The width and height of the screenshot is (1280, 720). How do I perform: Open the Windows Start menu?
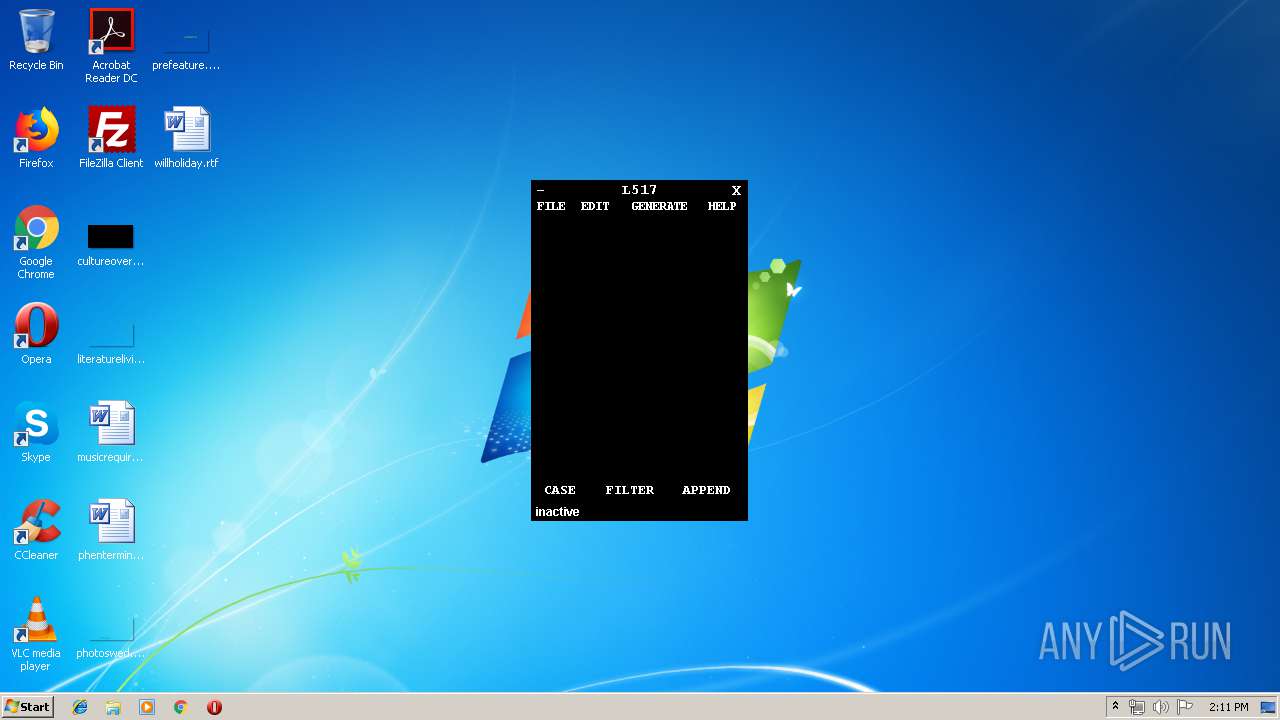coord(27,706)
